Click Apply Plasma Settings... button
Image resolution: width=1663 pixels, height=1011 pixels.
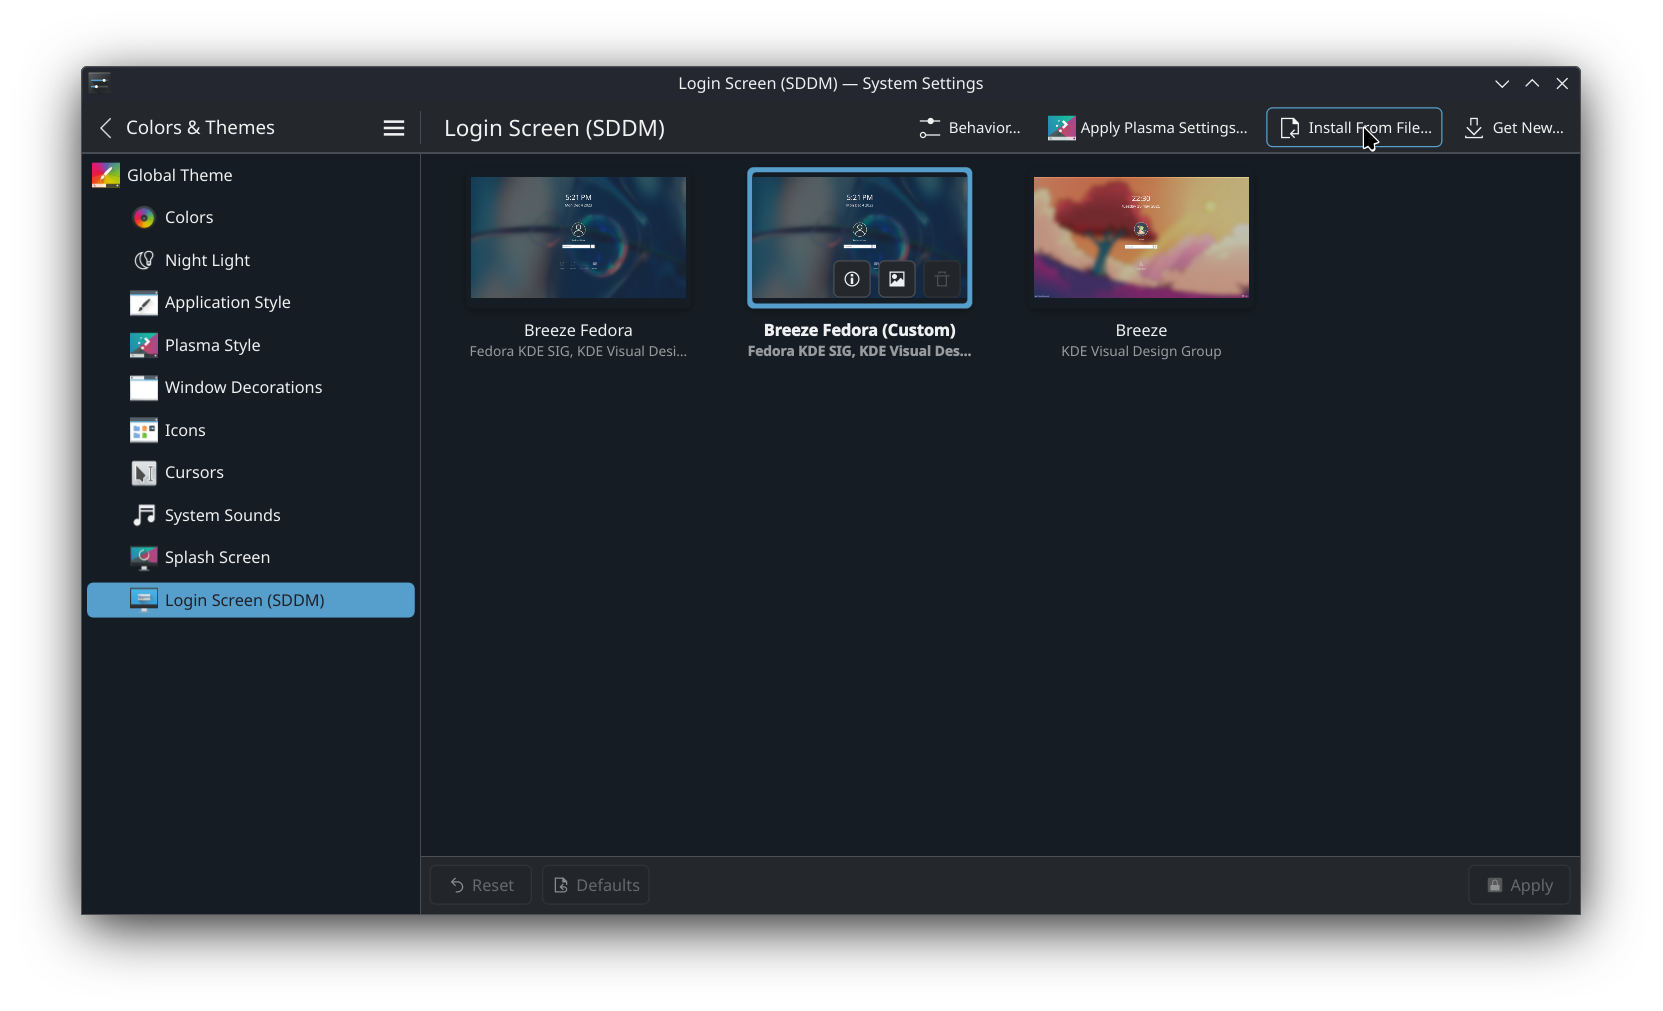pyautogui.click(x=1148, y=128)
